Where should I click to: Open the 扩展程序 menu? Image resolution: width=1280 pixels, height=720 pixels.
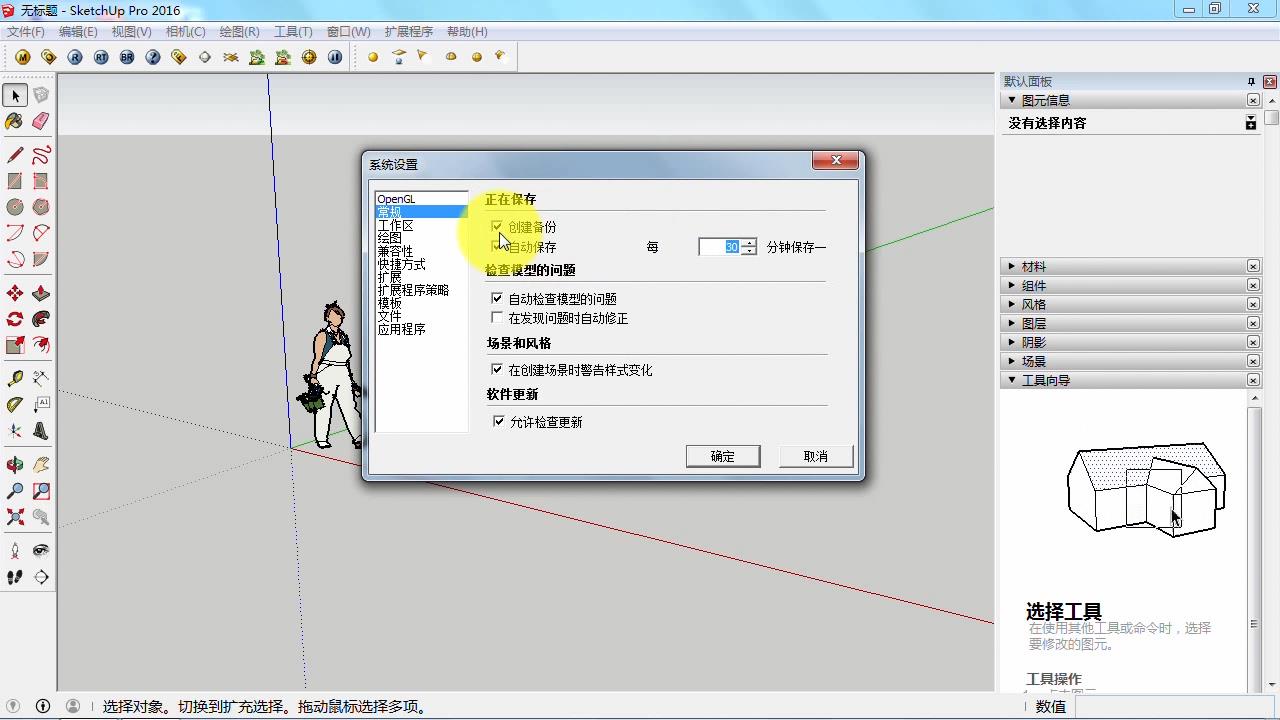pyautogui.click(x=408, y=32)
